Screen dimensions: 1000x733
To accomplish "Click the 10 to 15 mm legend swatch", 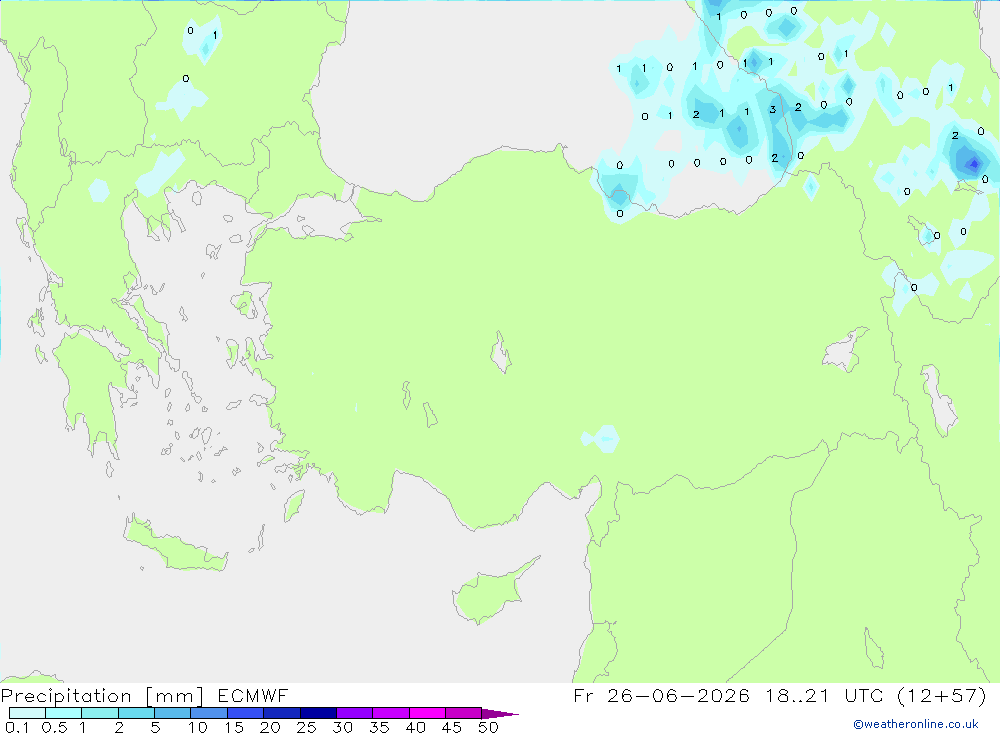I will [209, 713].
